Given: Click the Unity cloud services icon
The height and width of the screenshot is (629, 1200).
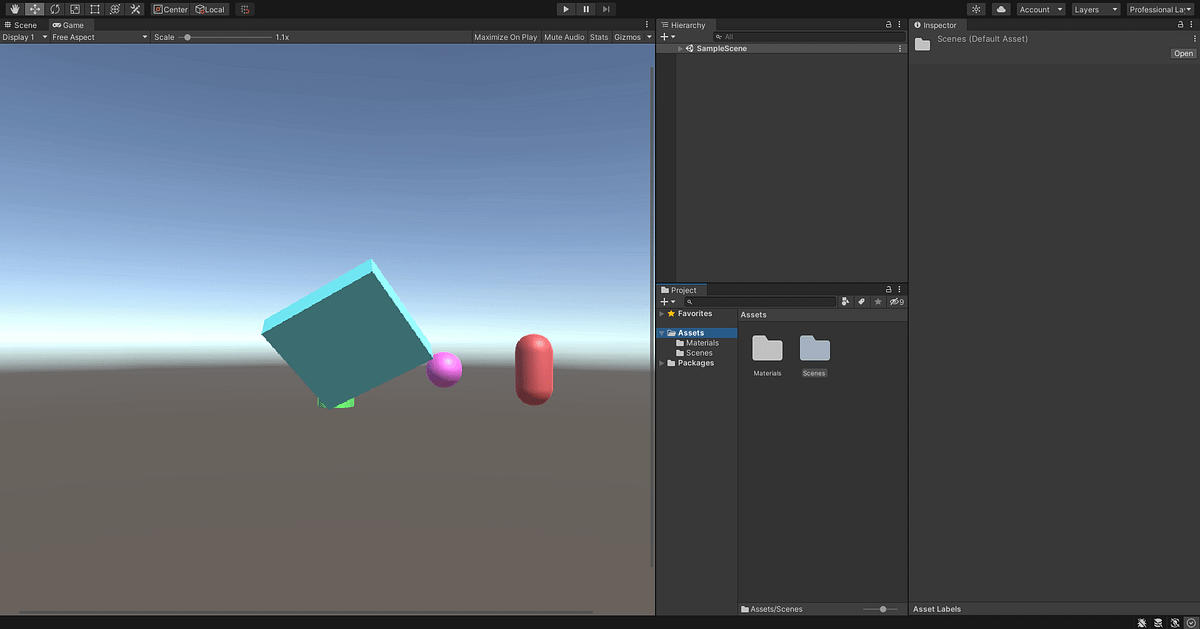Looking at the screenshot, I should click(1001, 8).
